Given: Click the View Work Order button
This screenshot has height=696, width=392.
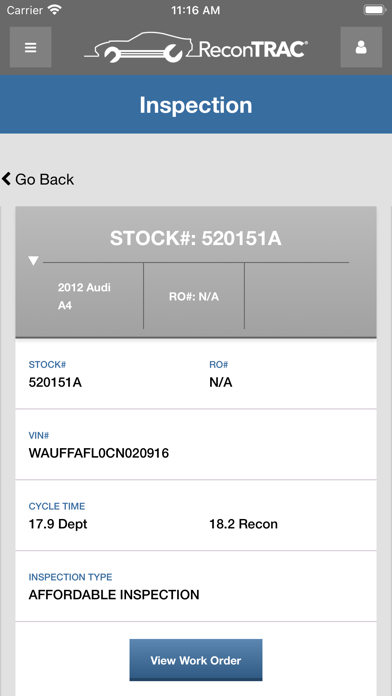Looking at the screenshot, I should (x=196, y=660).
